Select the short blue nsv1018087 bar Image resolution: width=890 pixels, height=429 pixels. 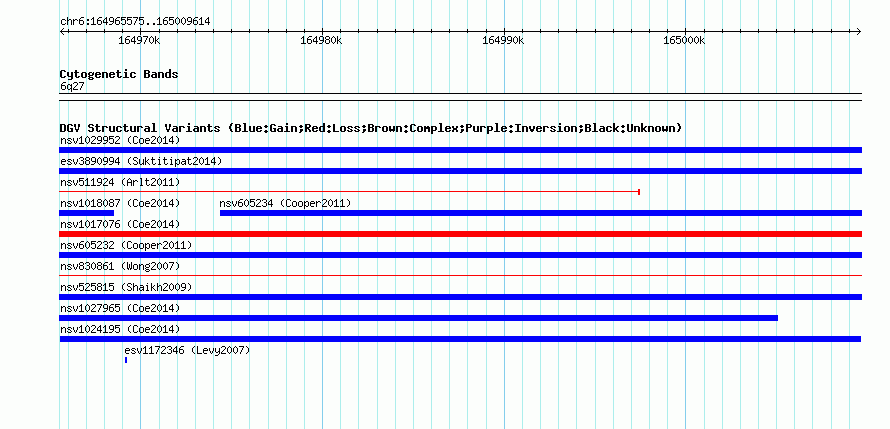pos(86,213)
